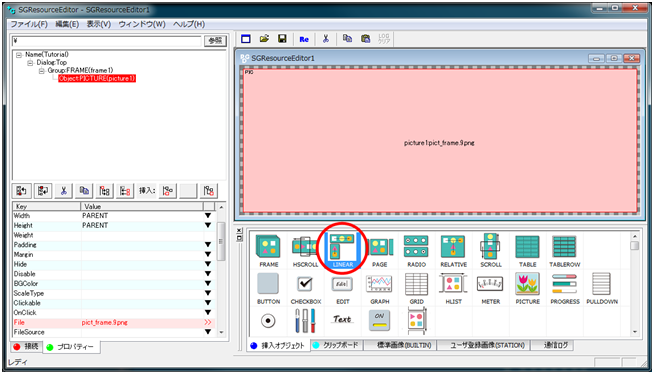Collapse the Dialog:Top tree node

[30, 63]
